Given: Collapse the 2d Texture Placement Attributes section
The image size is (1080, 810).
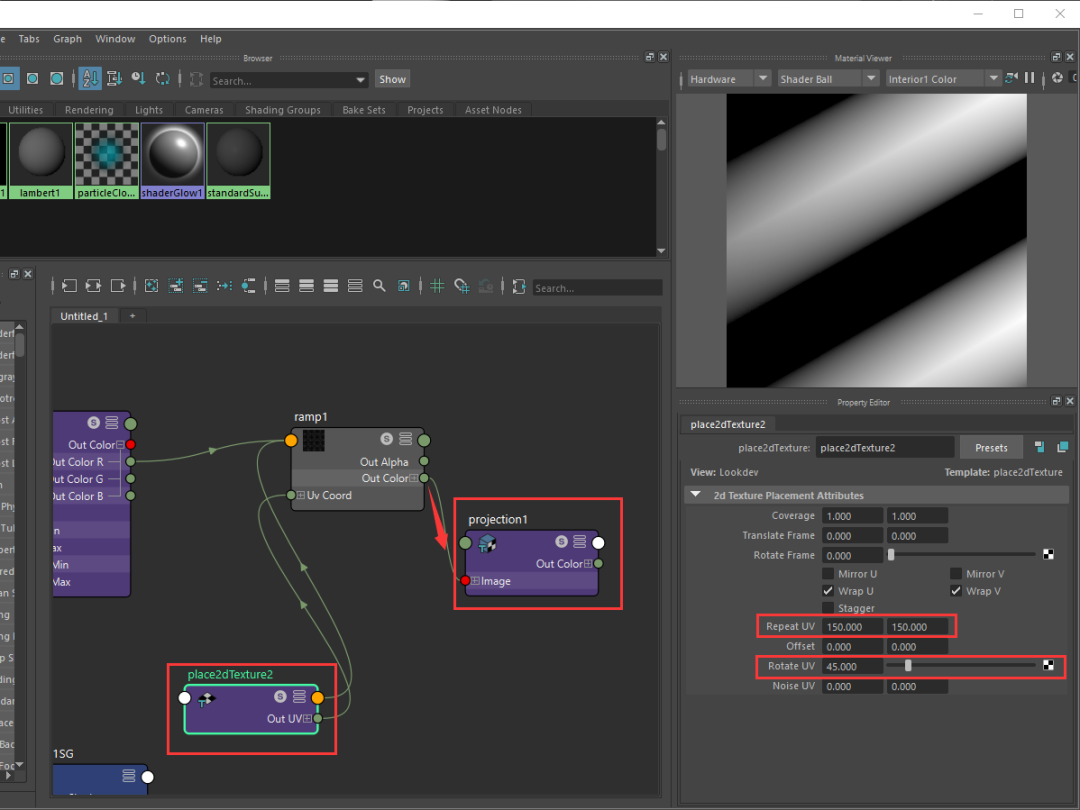Looking at the screenshot, I should pyautogui.click(x=696, y=495).
